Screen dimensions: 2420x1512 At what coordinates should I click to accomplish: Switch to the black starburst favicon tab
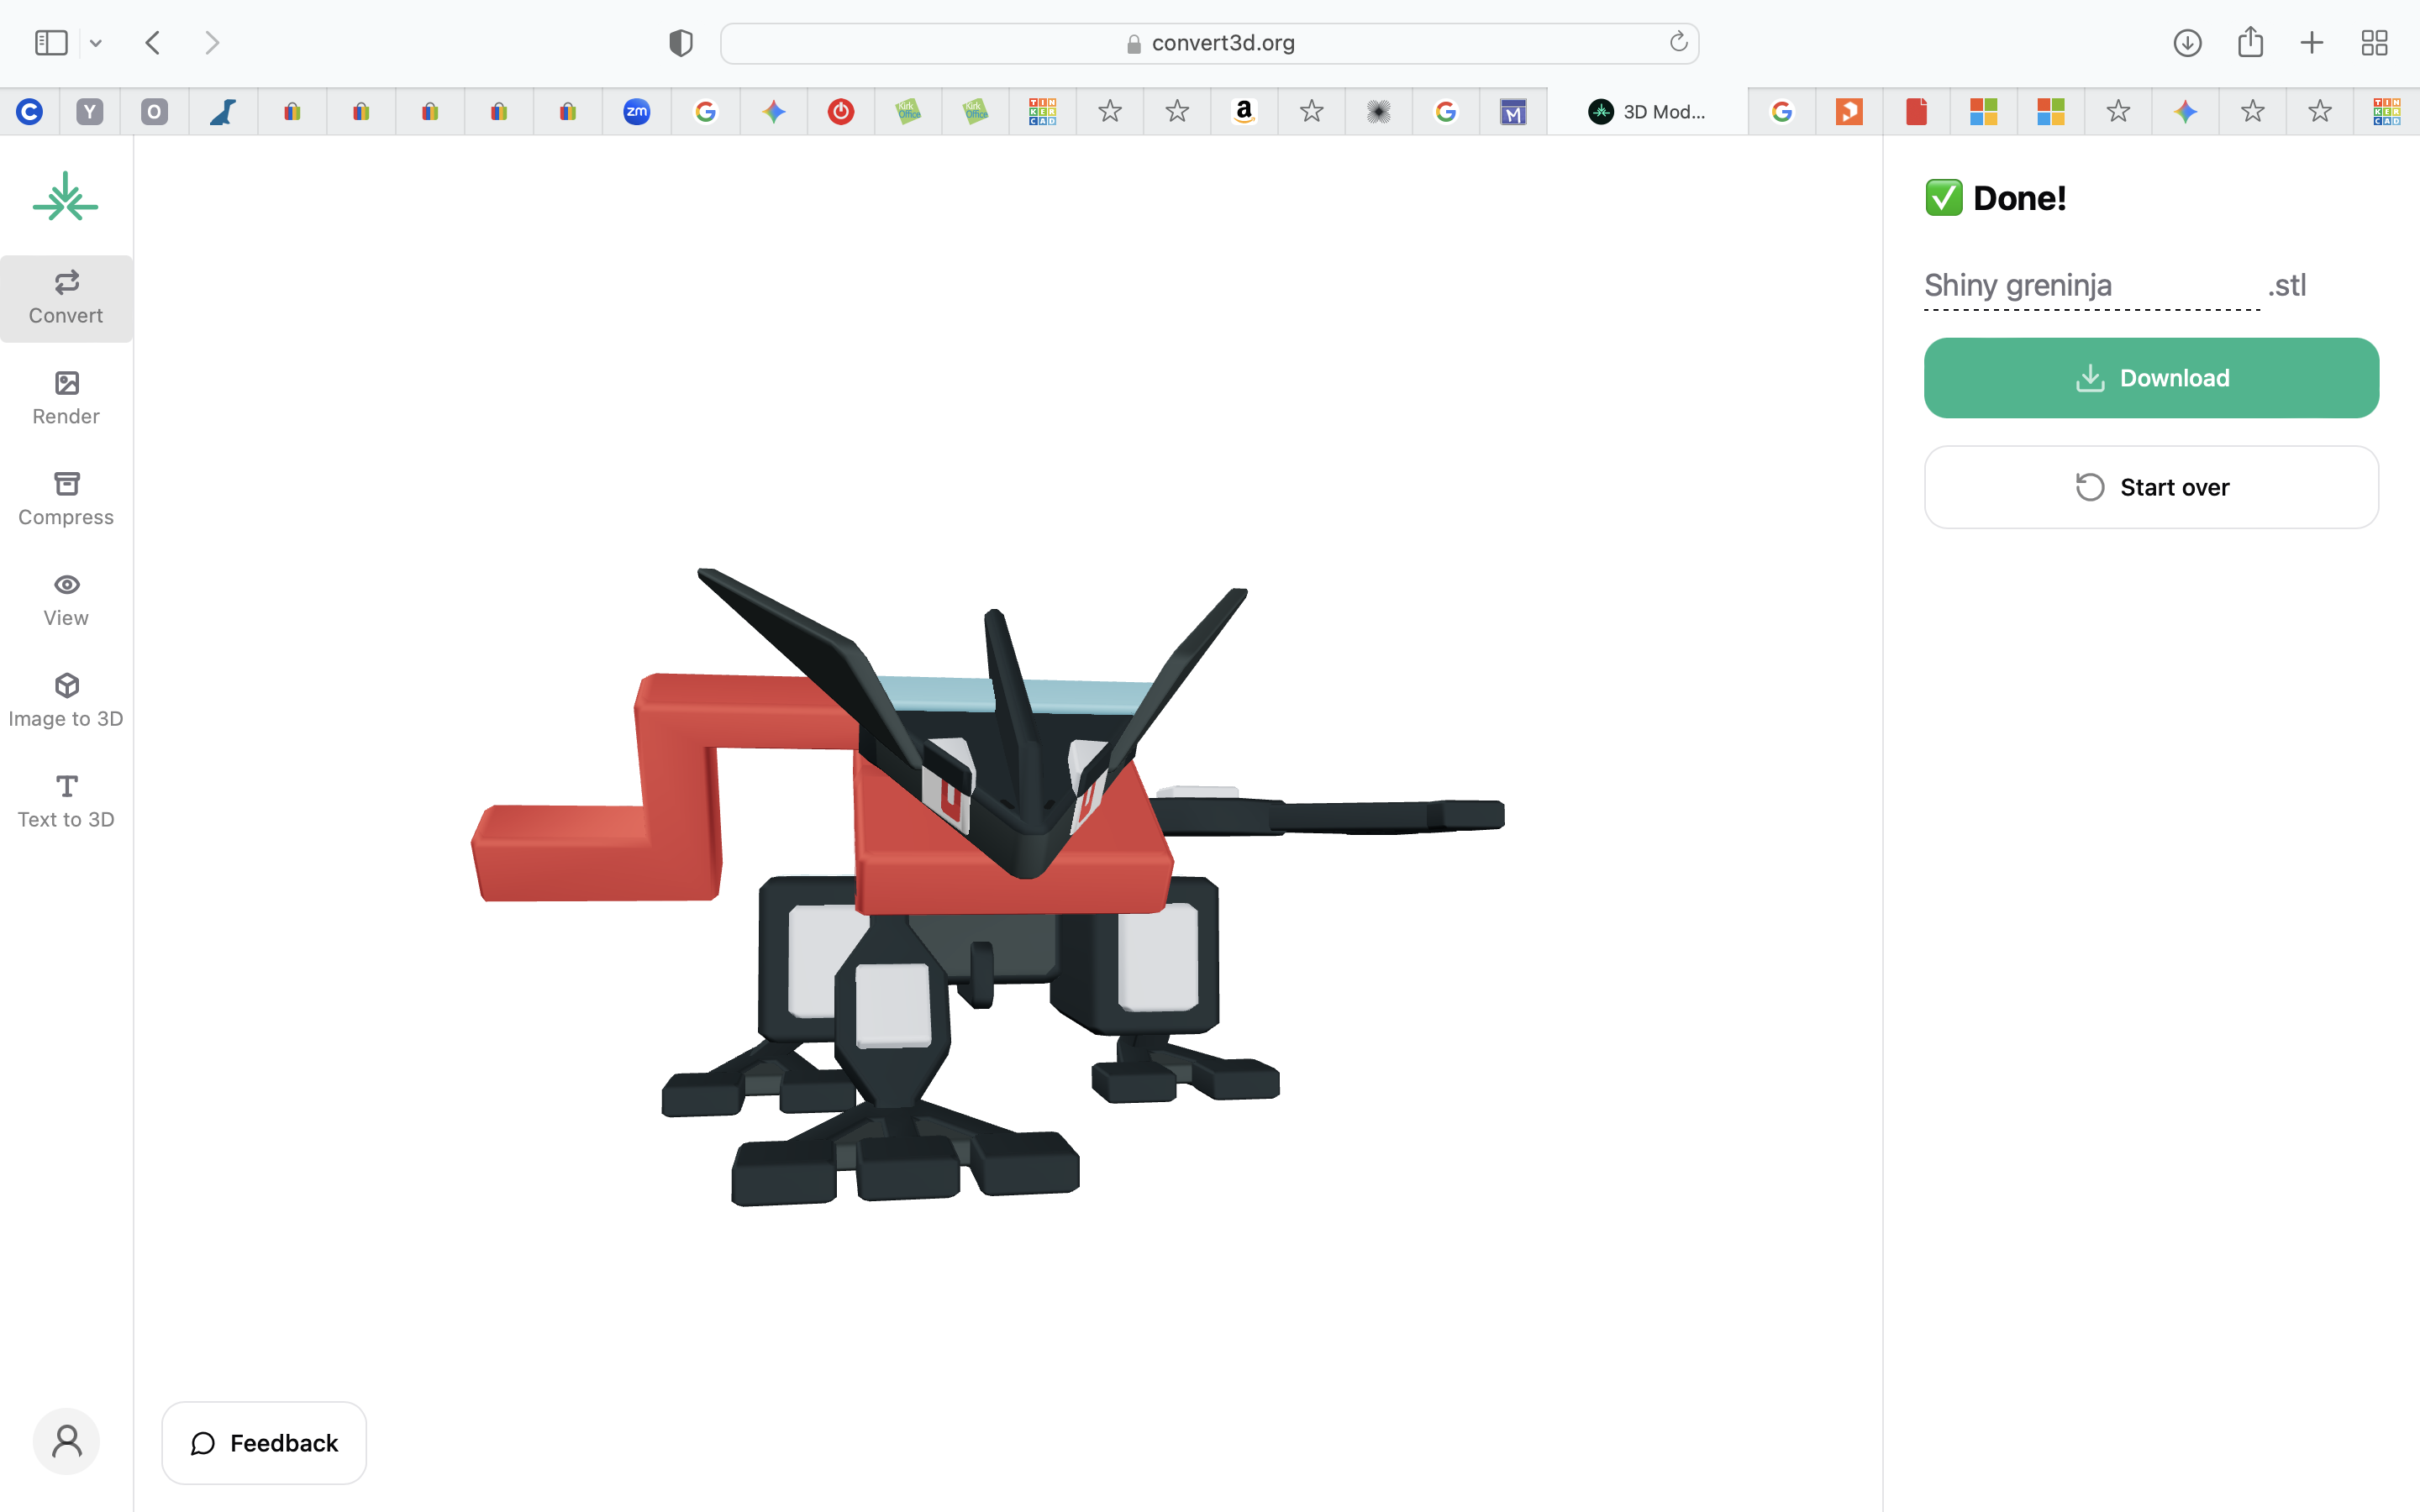point(1378,111)
